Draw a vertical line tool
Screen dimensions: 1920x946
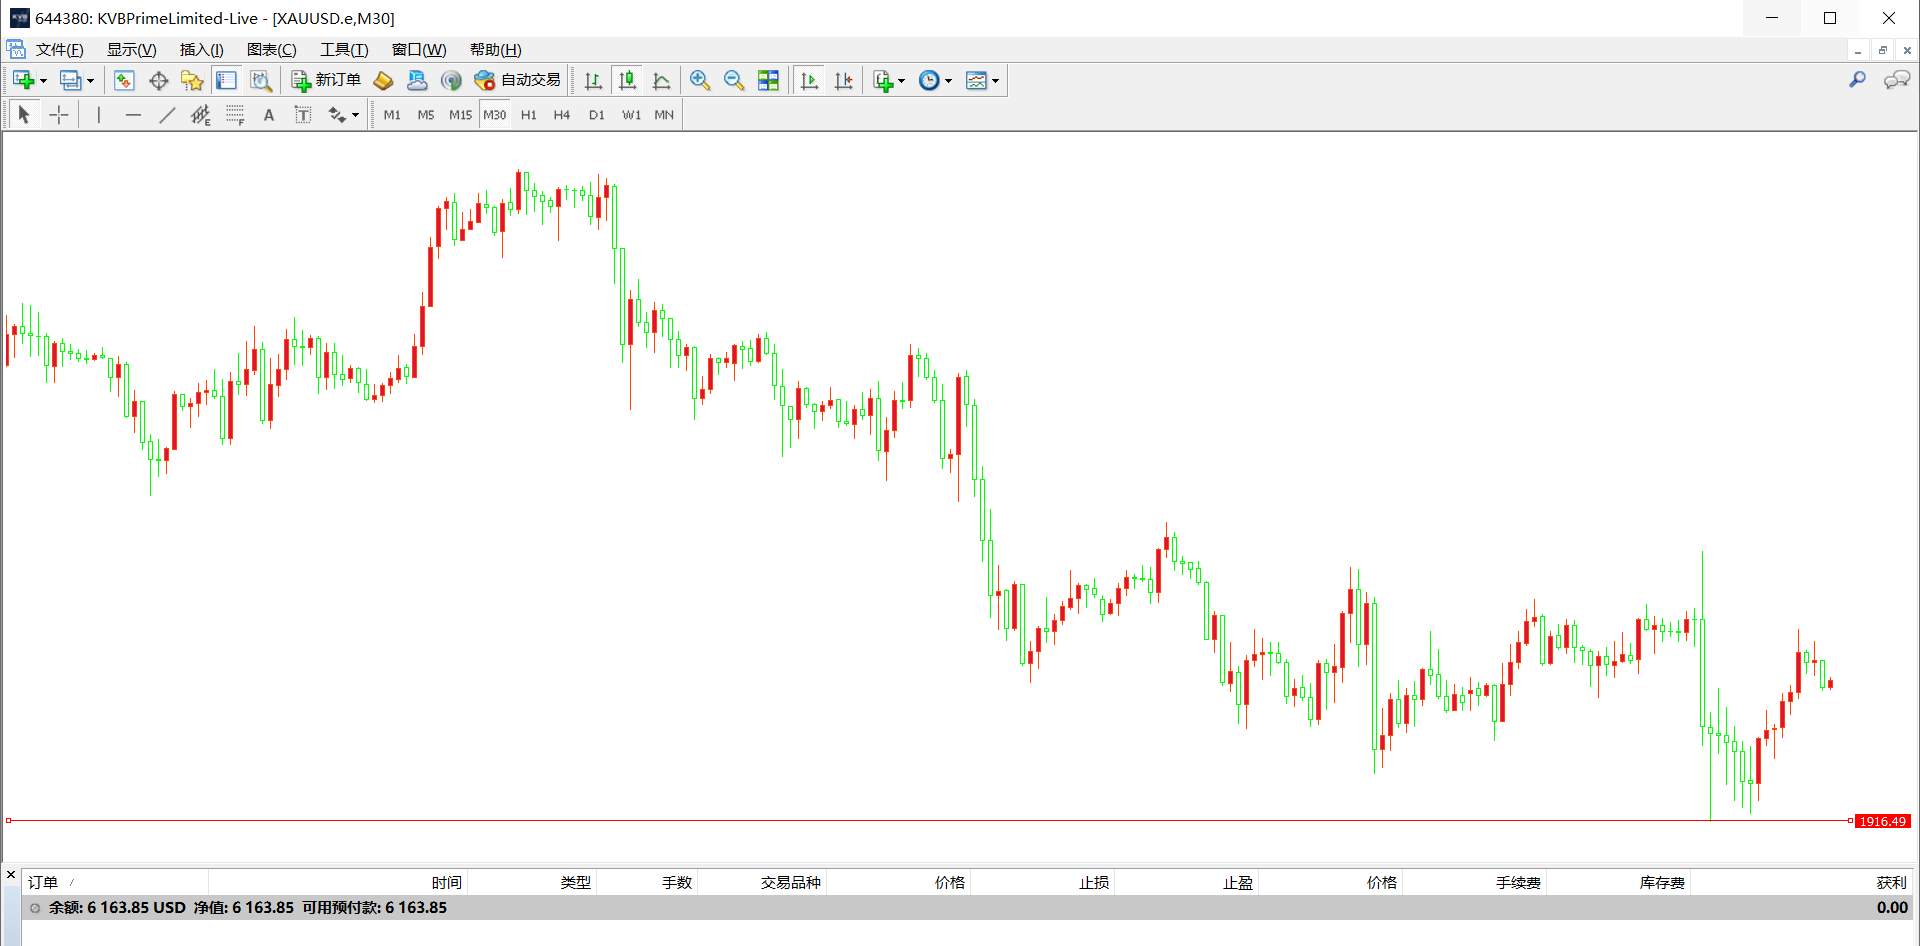[x=98, y=115]
